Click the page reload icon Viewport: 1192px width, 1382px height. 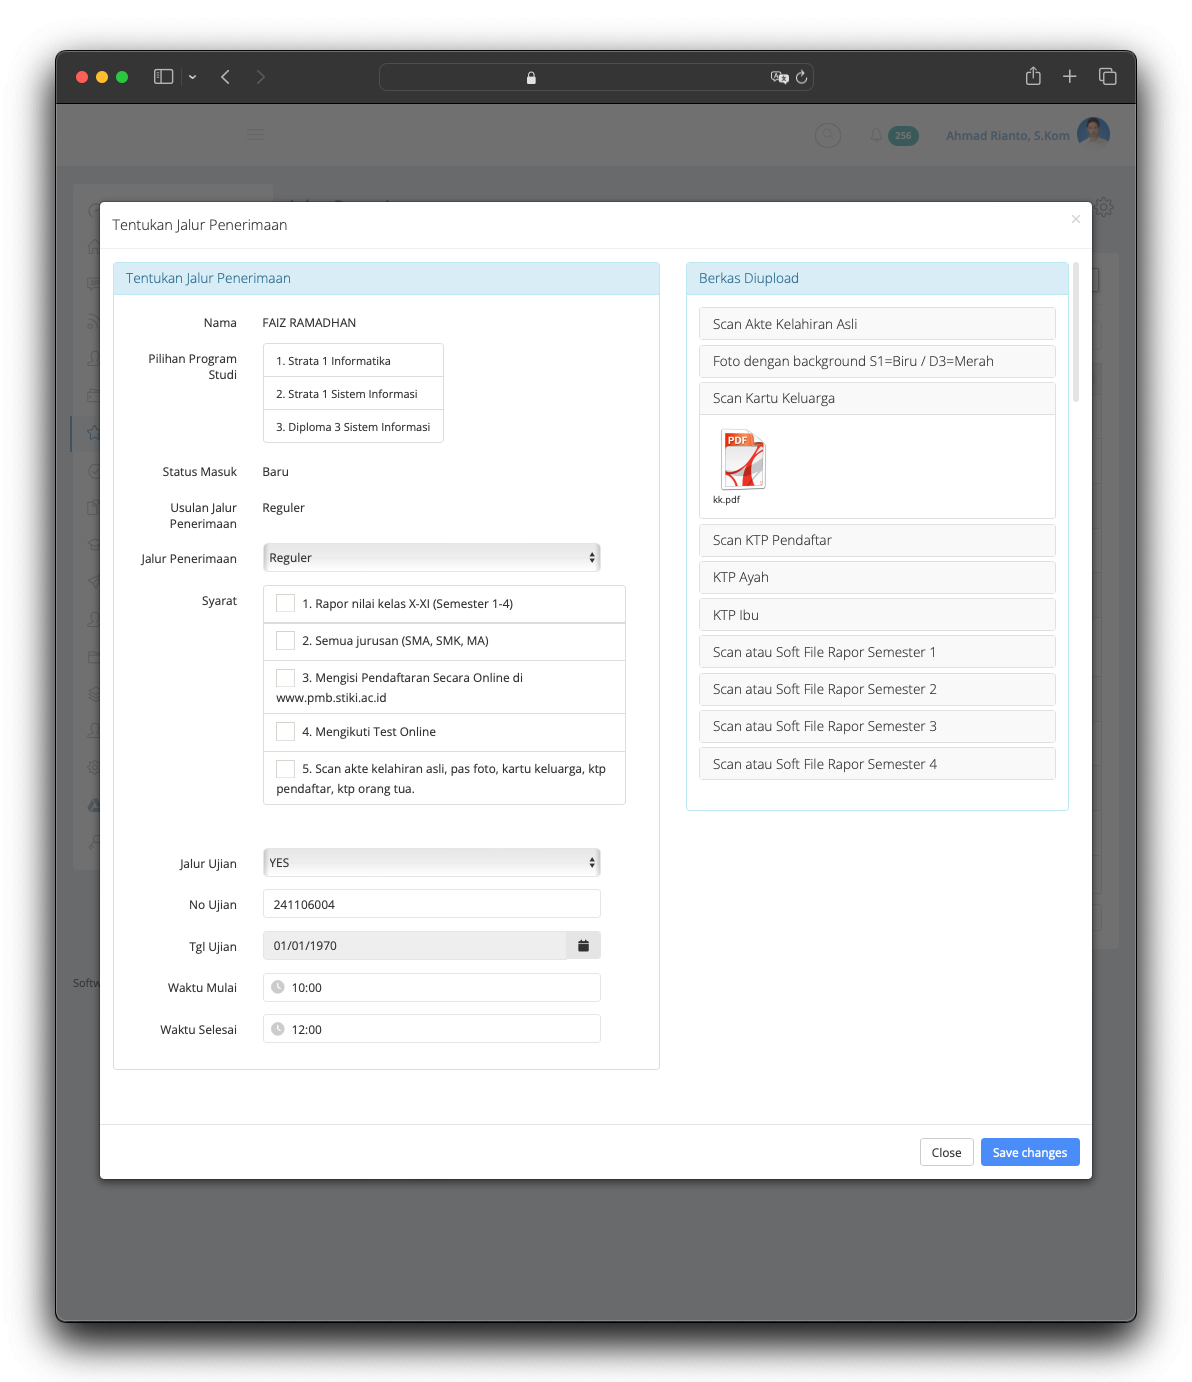801,78
